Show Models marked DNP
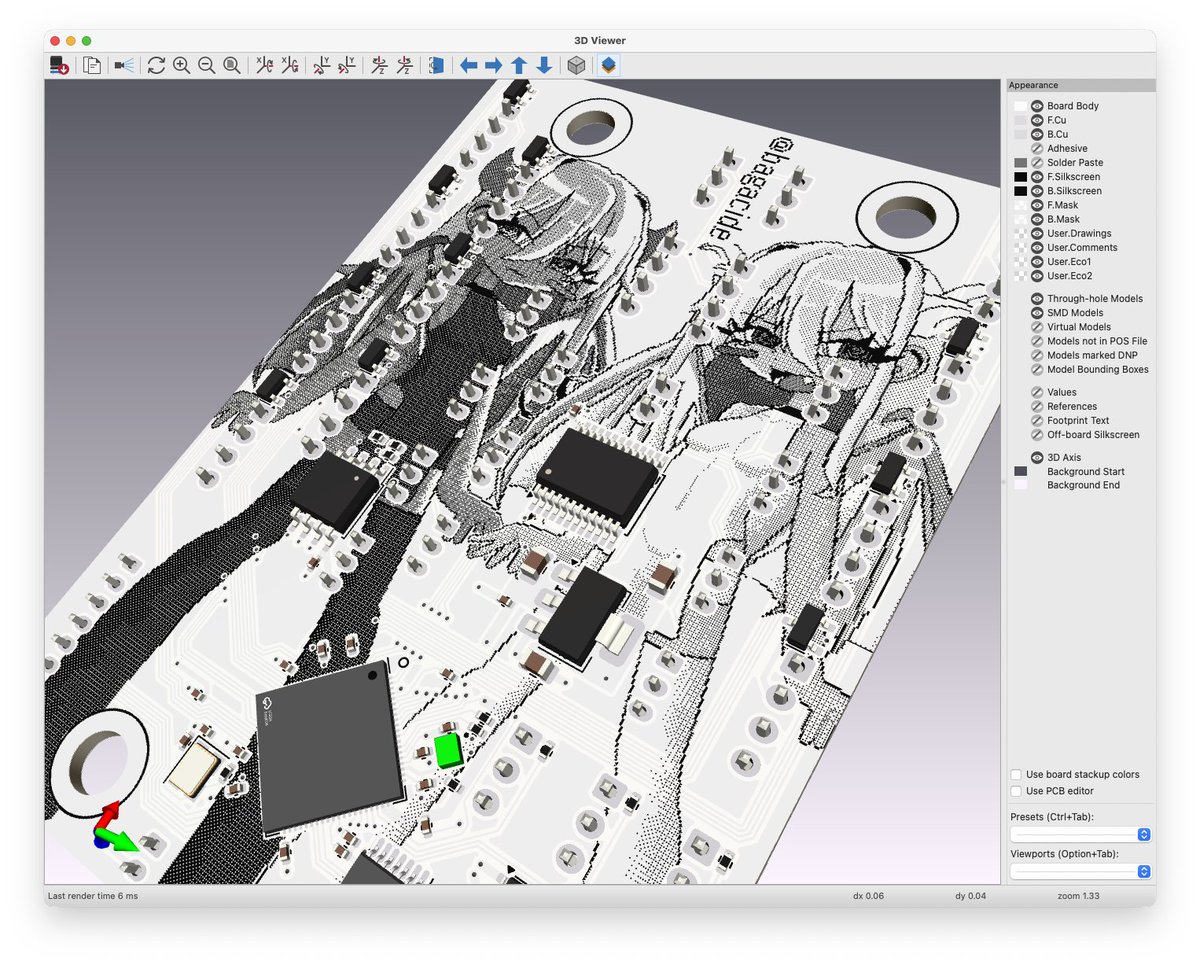The width and height of the screenshot is (1200, 965). coord(1037,355)
